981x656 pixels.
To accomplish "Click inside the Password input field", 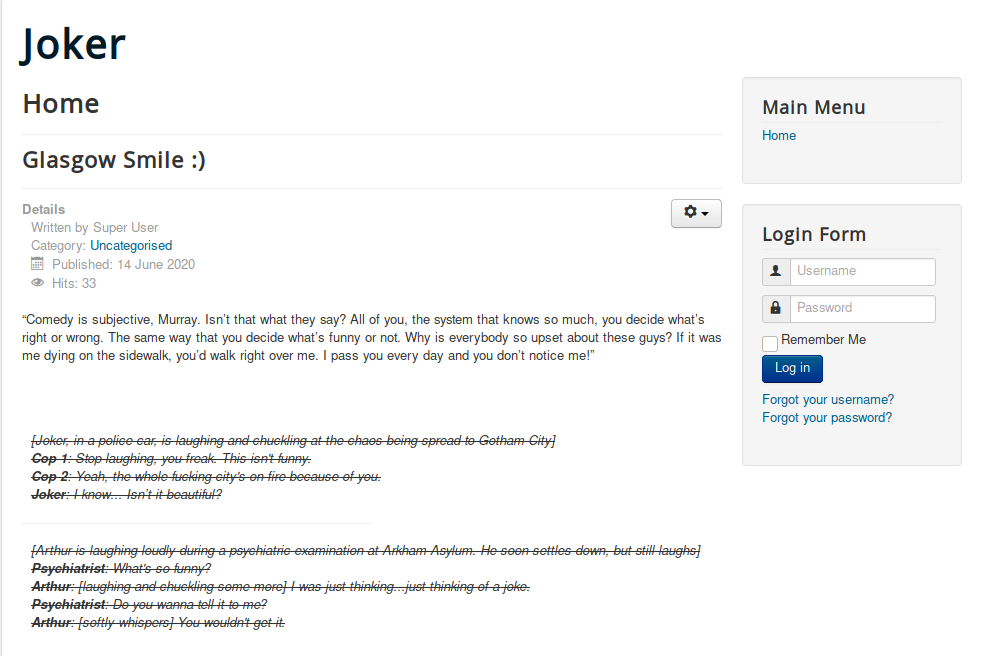I will (862, 308).
